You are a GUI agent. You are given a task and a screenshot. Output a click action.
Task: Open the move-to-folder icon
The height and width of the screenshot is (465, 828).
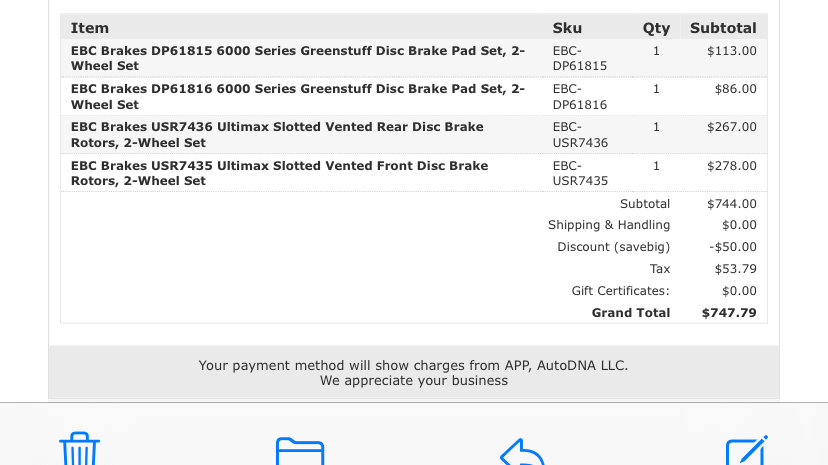[x=300, y=451]
